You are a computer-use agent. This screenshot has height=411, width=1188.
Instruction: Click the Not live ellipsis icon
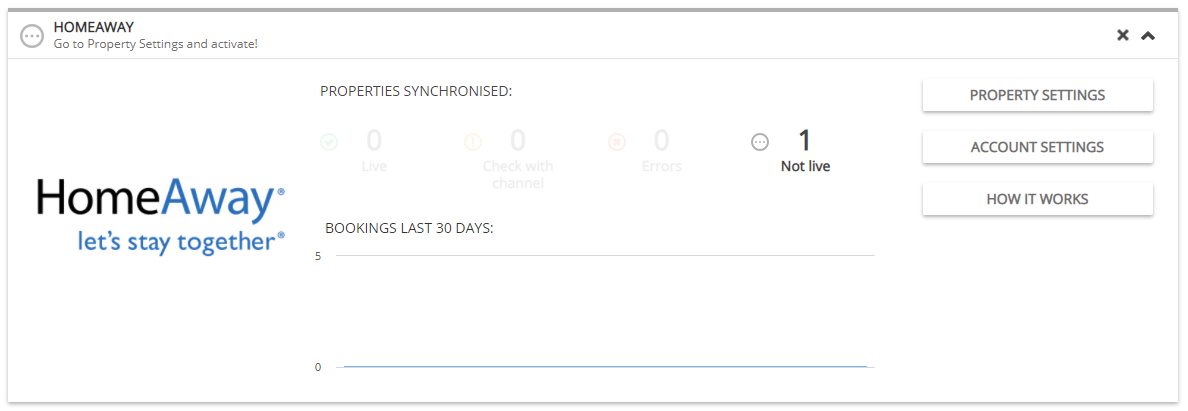coord(760,142)
